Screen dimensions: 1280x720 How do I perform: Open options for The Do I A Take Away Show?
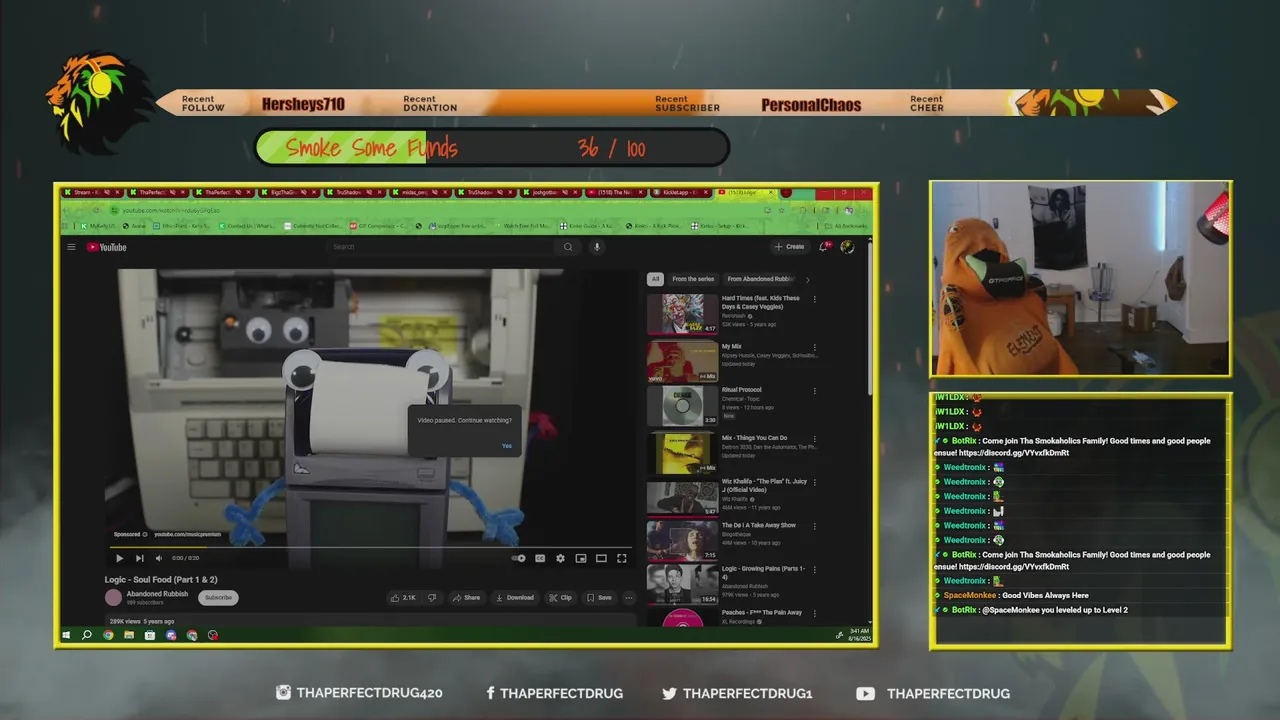[x=814, y=526]
